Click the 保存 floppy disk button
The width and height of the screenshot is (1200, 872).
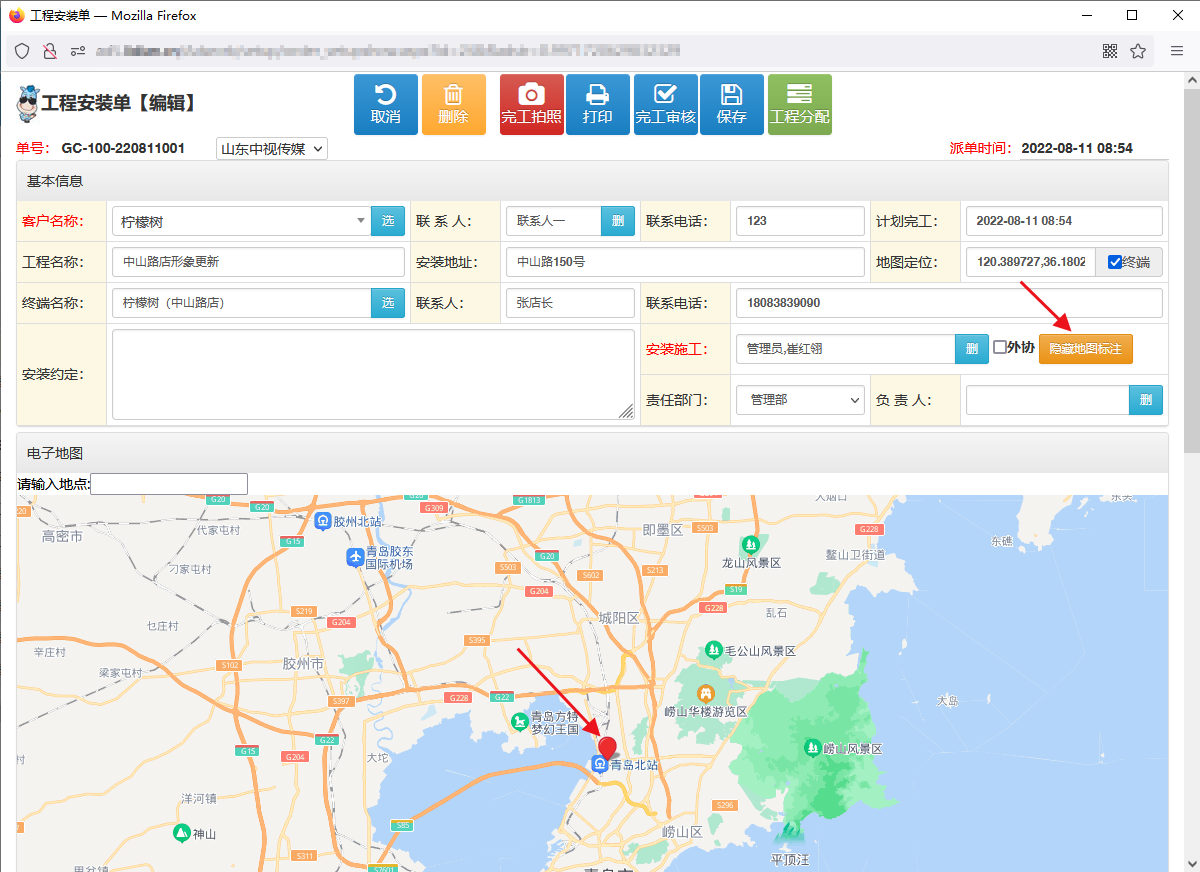coord(731,104)
